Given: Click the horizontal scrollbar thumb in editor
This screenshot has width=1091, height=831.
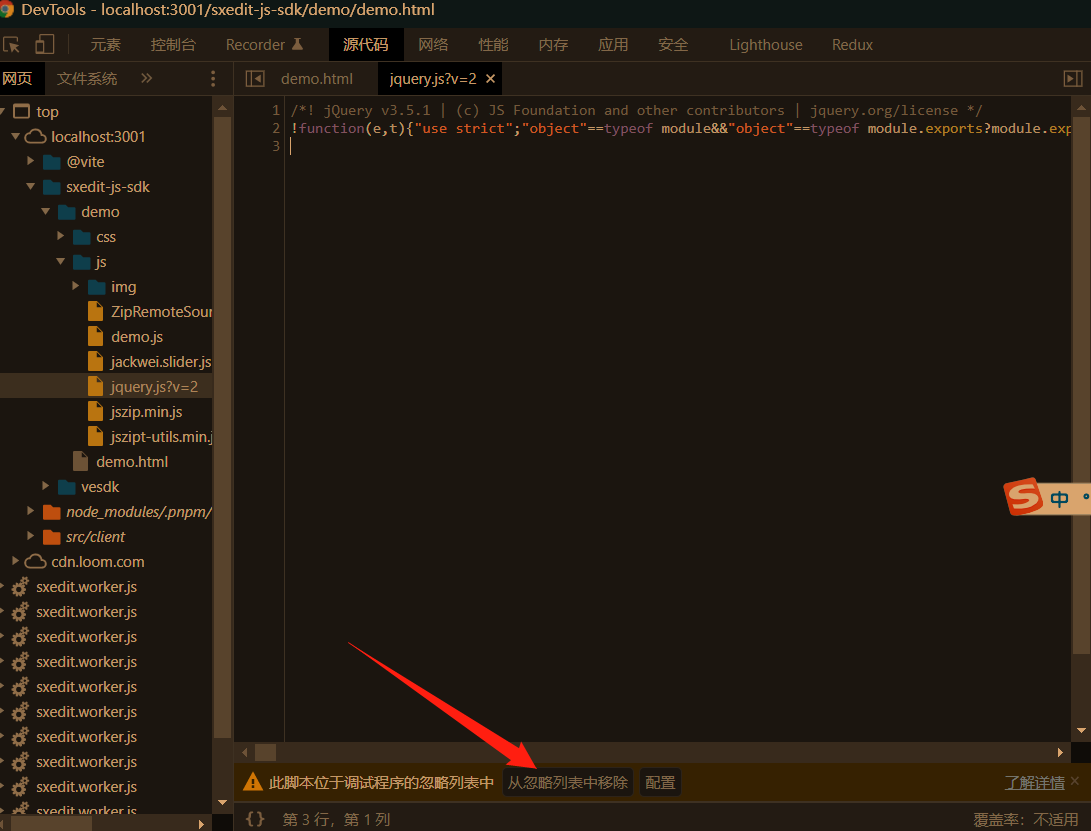Looking at the screenshot, I should pyautogui.click(x=265, y=752).
